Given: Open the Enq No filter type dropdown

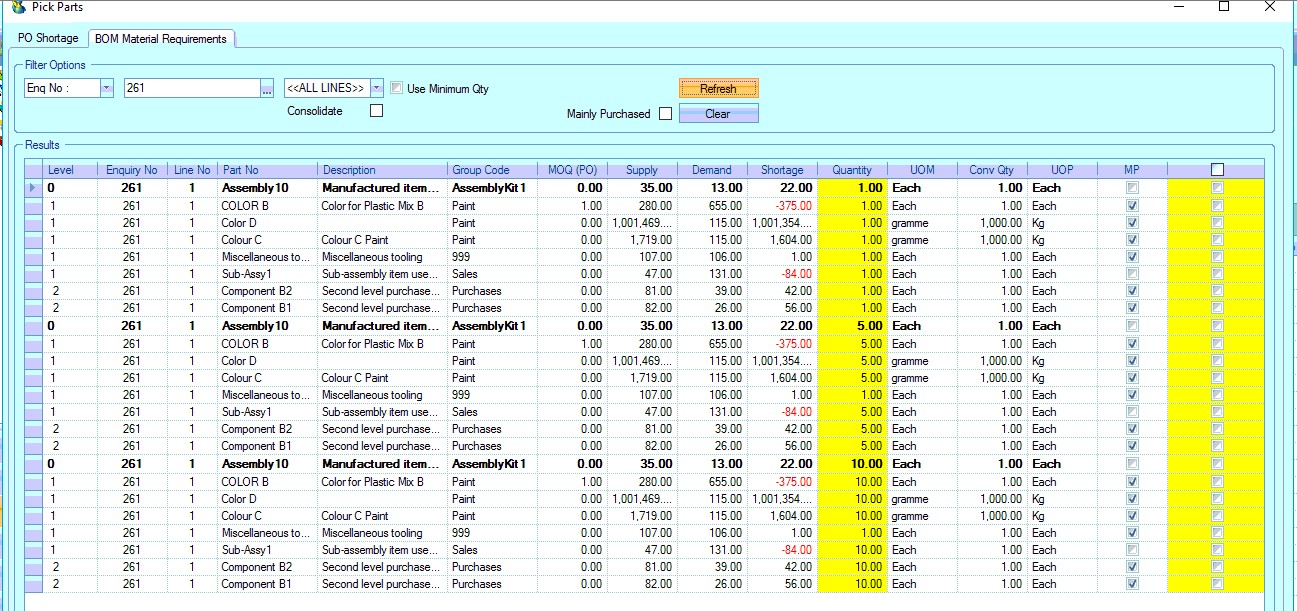Looking at the screenshot, I should pyautogui.click(x=106, y=88).
